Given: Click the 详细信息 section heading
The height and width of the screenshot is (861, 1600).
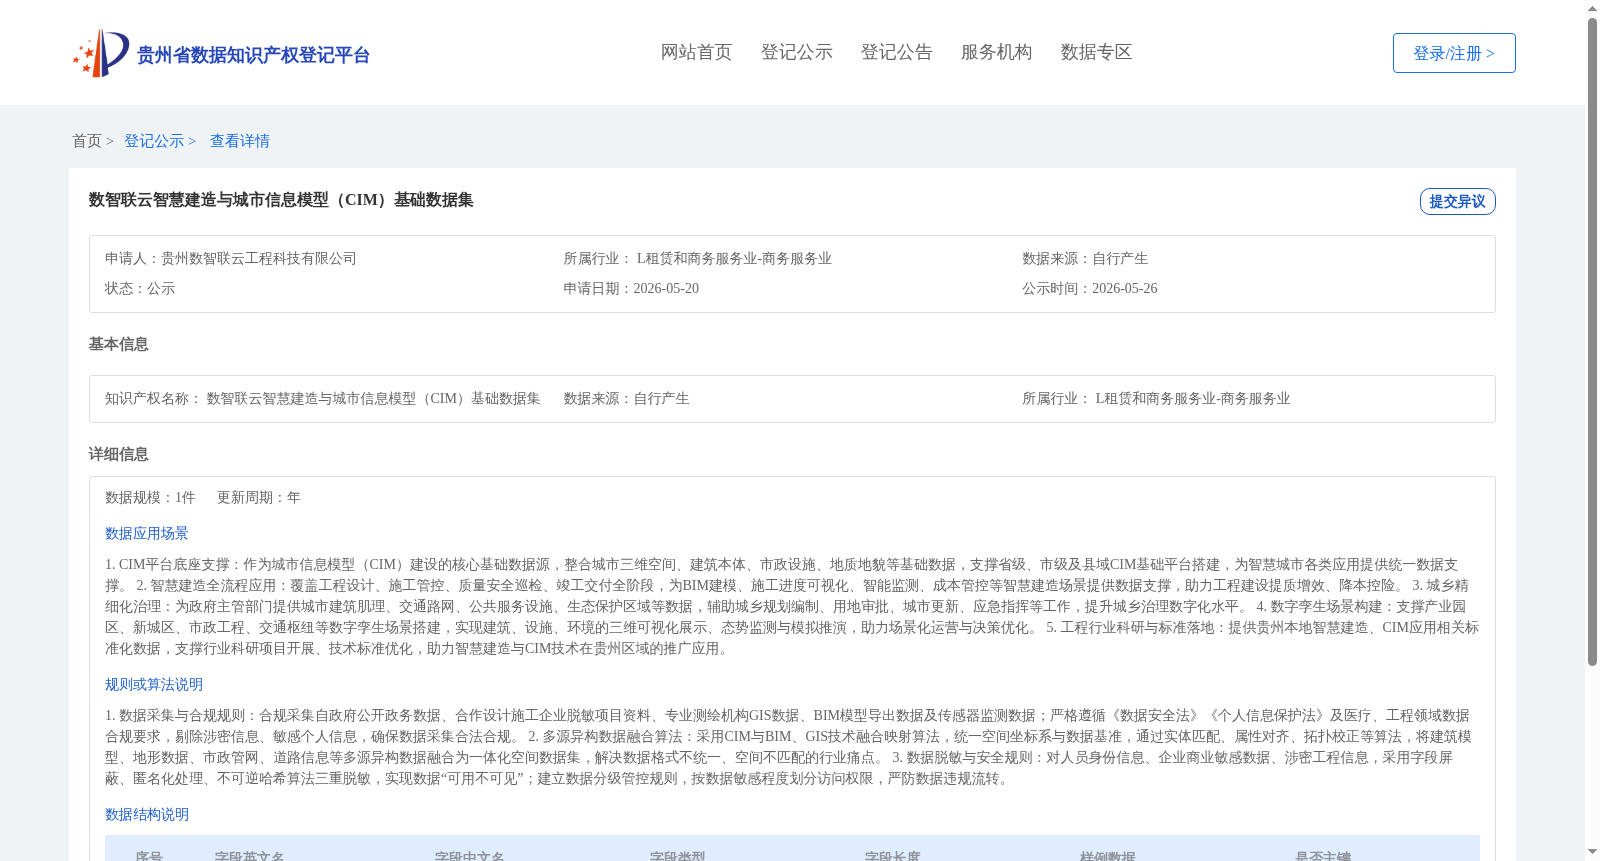Looking at the screenshot, I should (118, 454).
